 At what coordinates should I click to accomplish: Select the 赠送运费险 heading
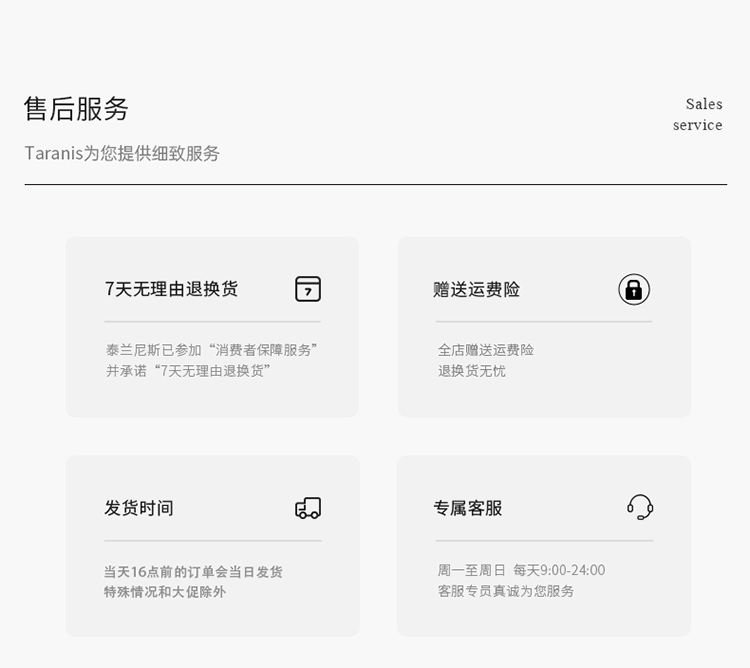(x=476, y=289)
